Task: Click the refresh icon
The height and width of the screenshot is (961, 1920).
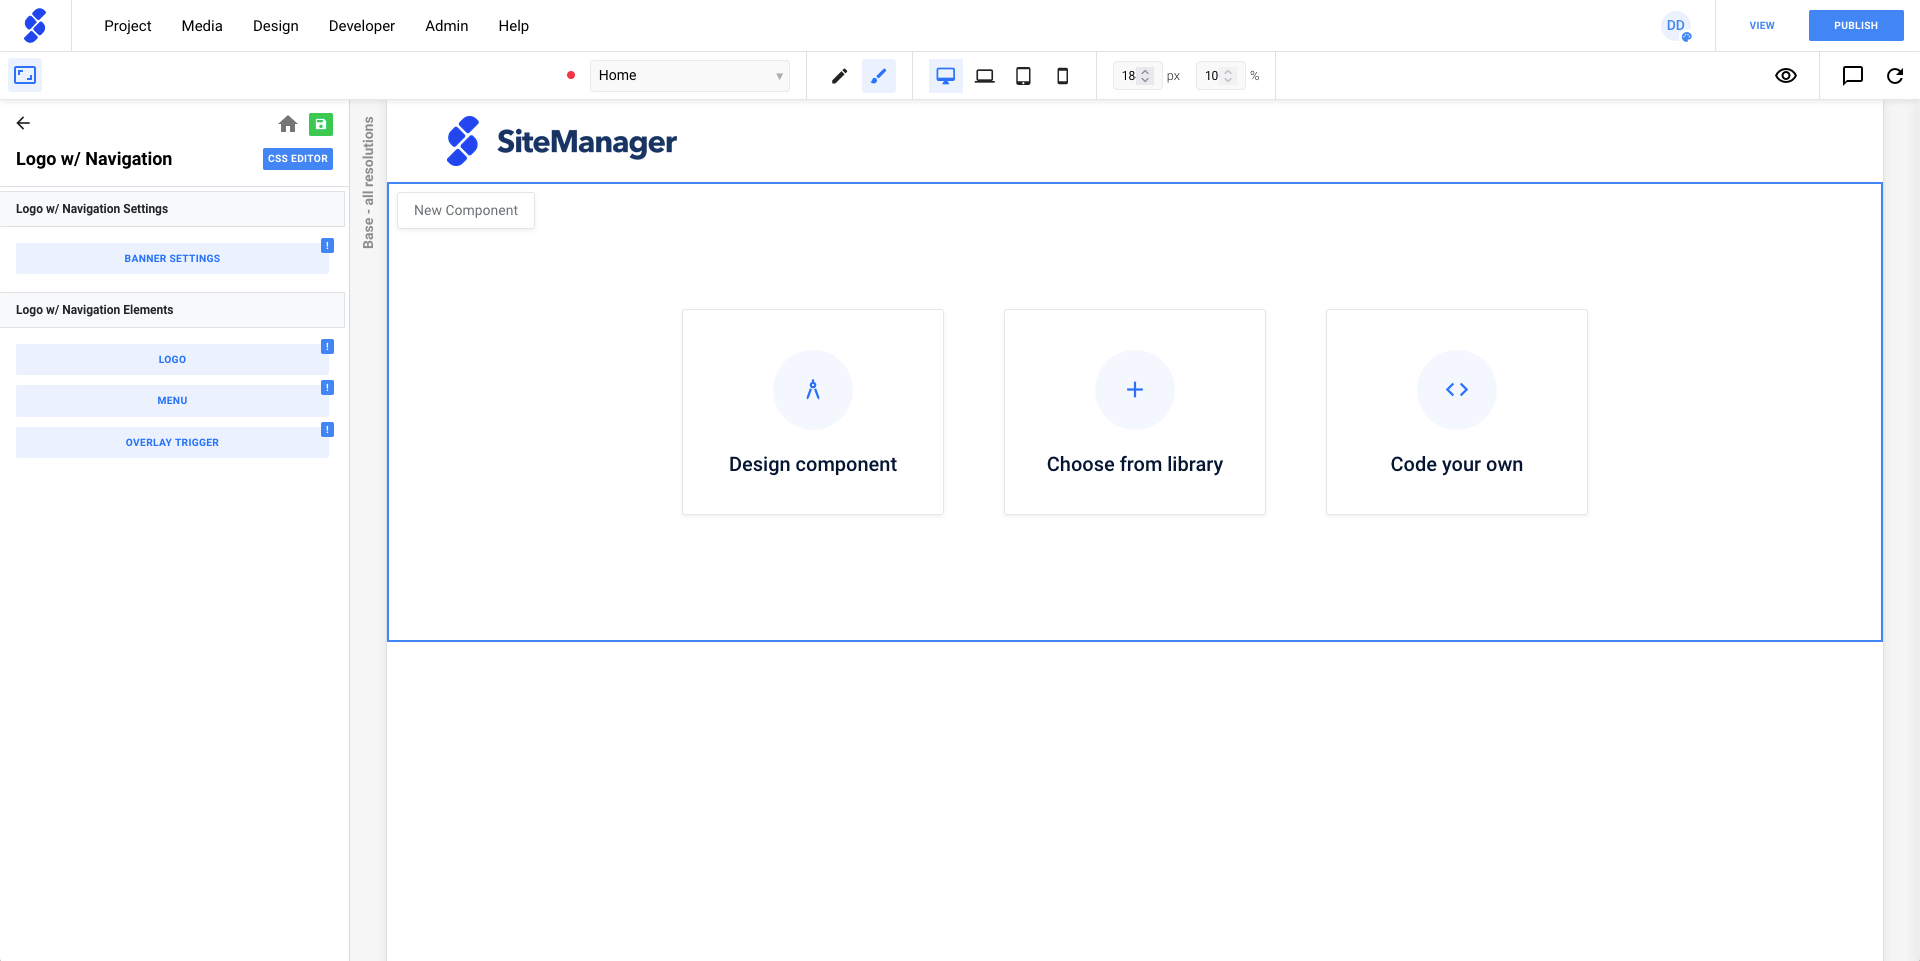Action: coord(1895,76)
